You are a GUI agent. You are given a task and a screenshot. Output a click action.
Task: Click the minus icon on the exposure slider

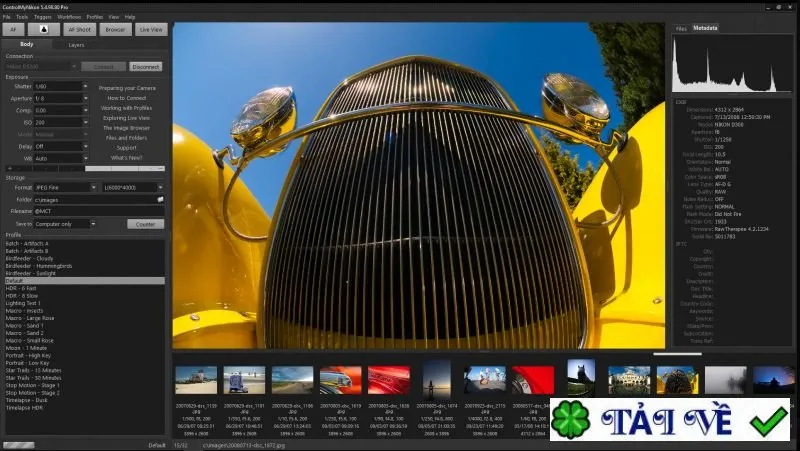pos(161,168)
